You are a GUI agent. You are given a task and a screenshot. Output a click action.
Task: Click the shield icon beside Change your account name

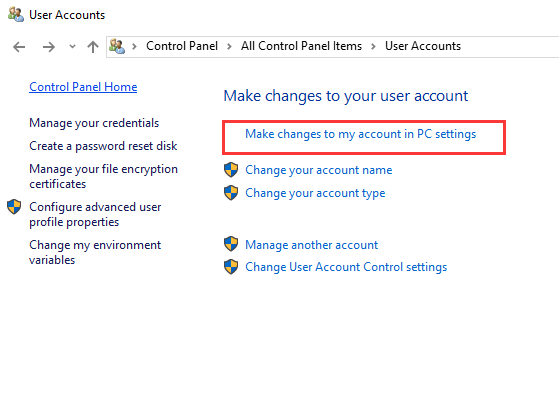(231, 170)
